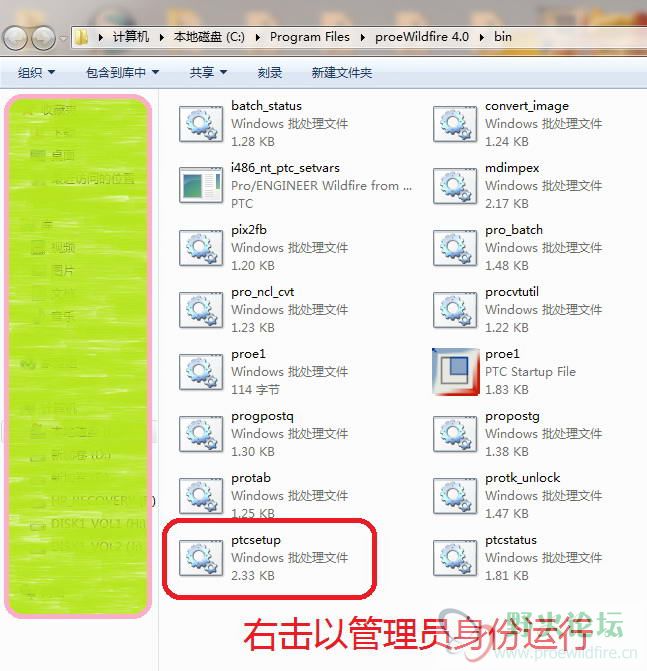Image resolution: width=647 pixels, height=671 pixels.
Task: Click the protk_unlock file name
Action: (x=522, y=478)
